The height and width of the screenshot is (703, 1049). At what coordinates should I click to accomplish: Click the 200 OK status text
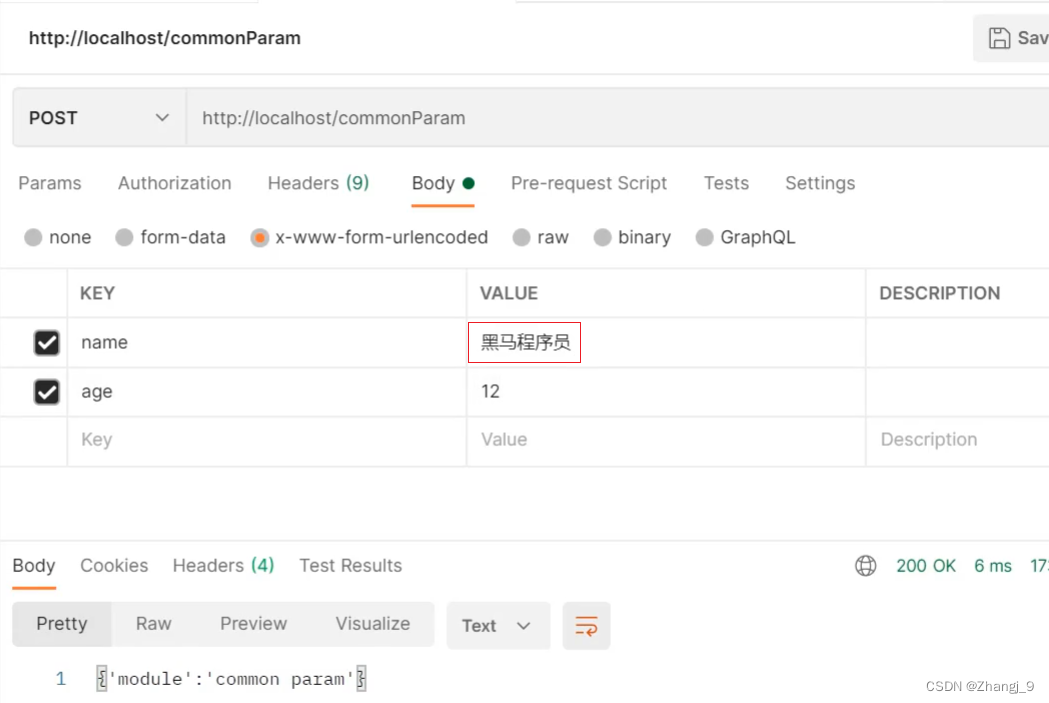[926, 566]
